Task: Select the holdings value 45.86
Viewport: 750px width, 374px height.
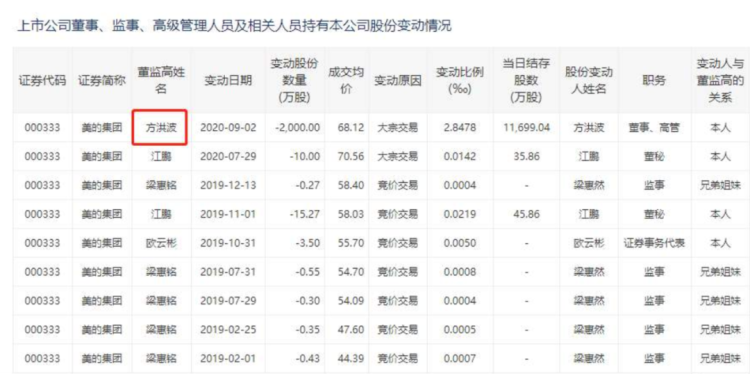Action: [526, 214]
